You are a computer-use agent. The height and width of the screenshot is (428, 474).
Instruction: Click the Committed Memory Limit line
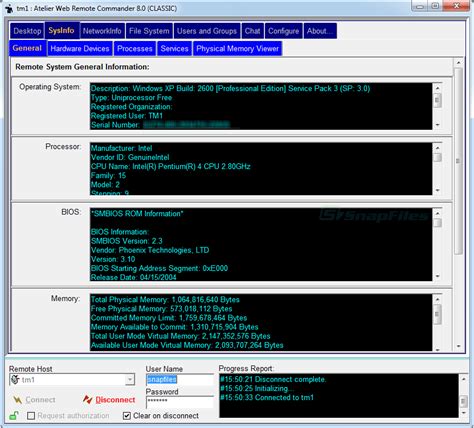coord(169,318)
